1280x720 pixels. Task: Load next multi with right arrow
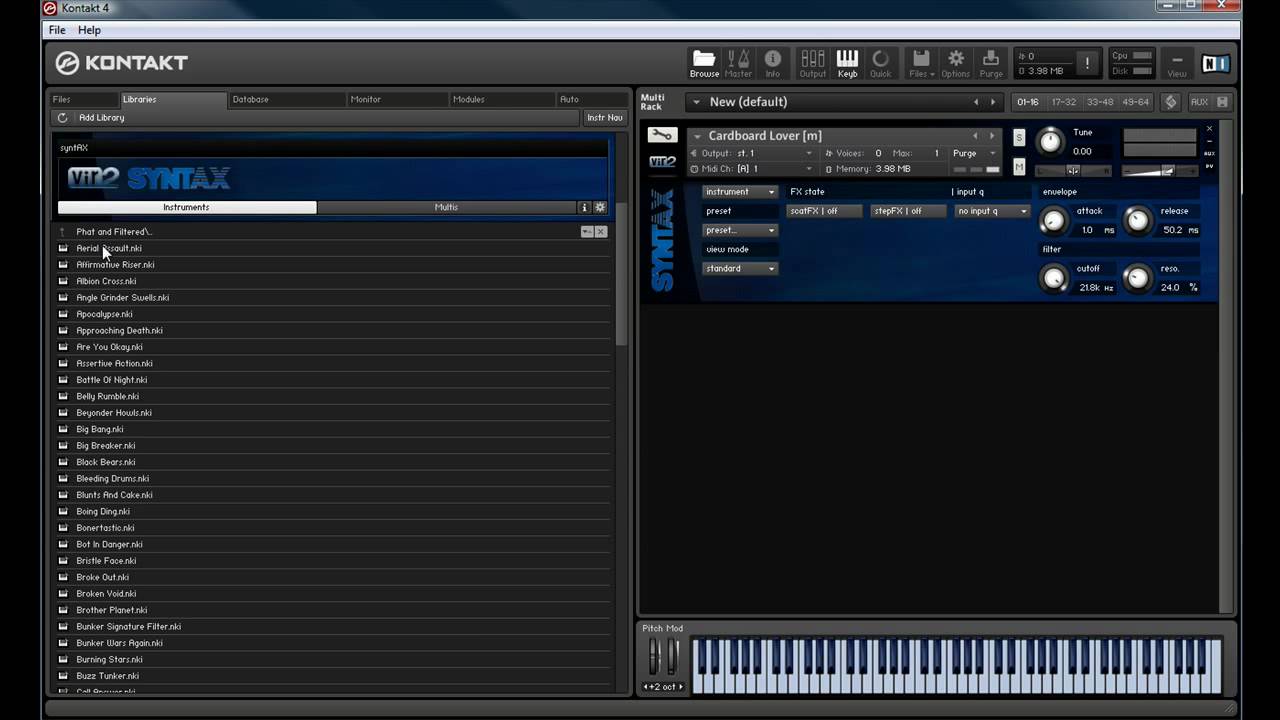pos(993,102)
